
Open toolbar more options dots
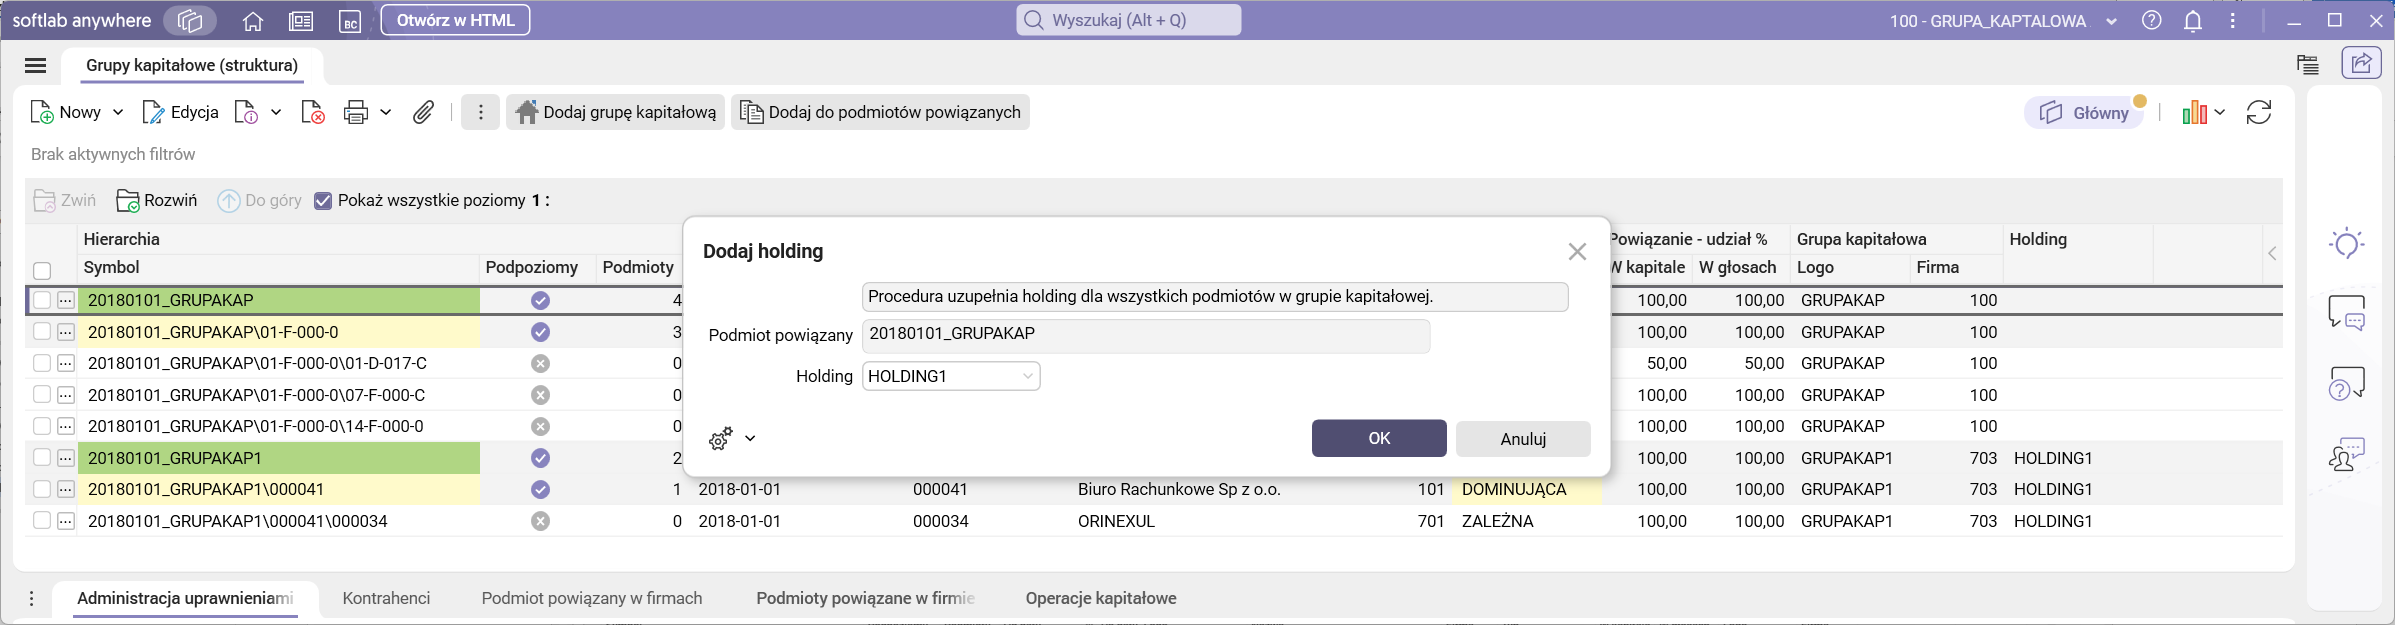click(481, 112)
